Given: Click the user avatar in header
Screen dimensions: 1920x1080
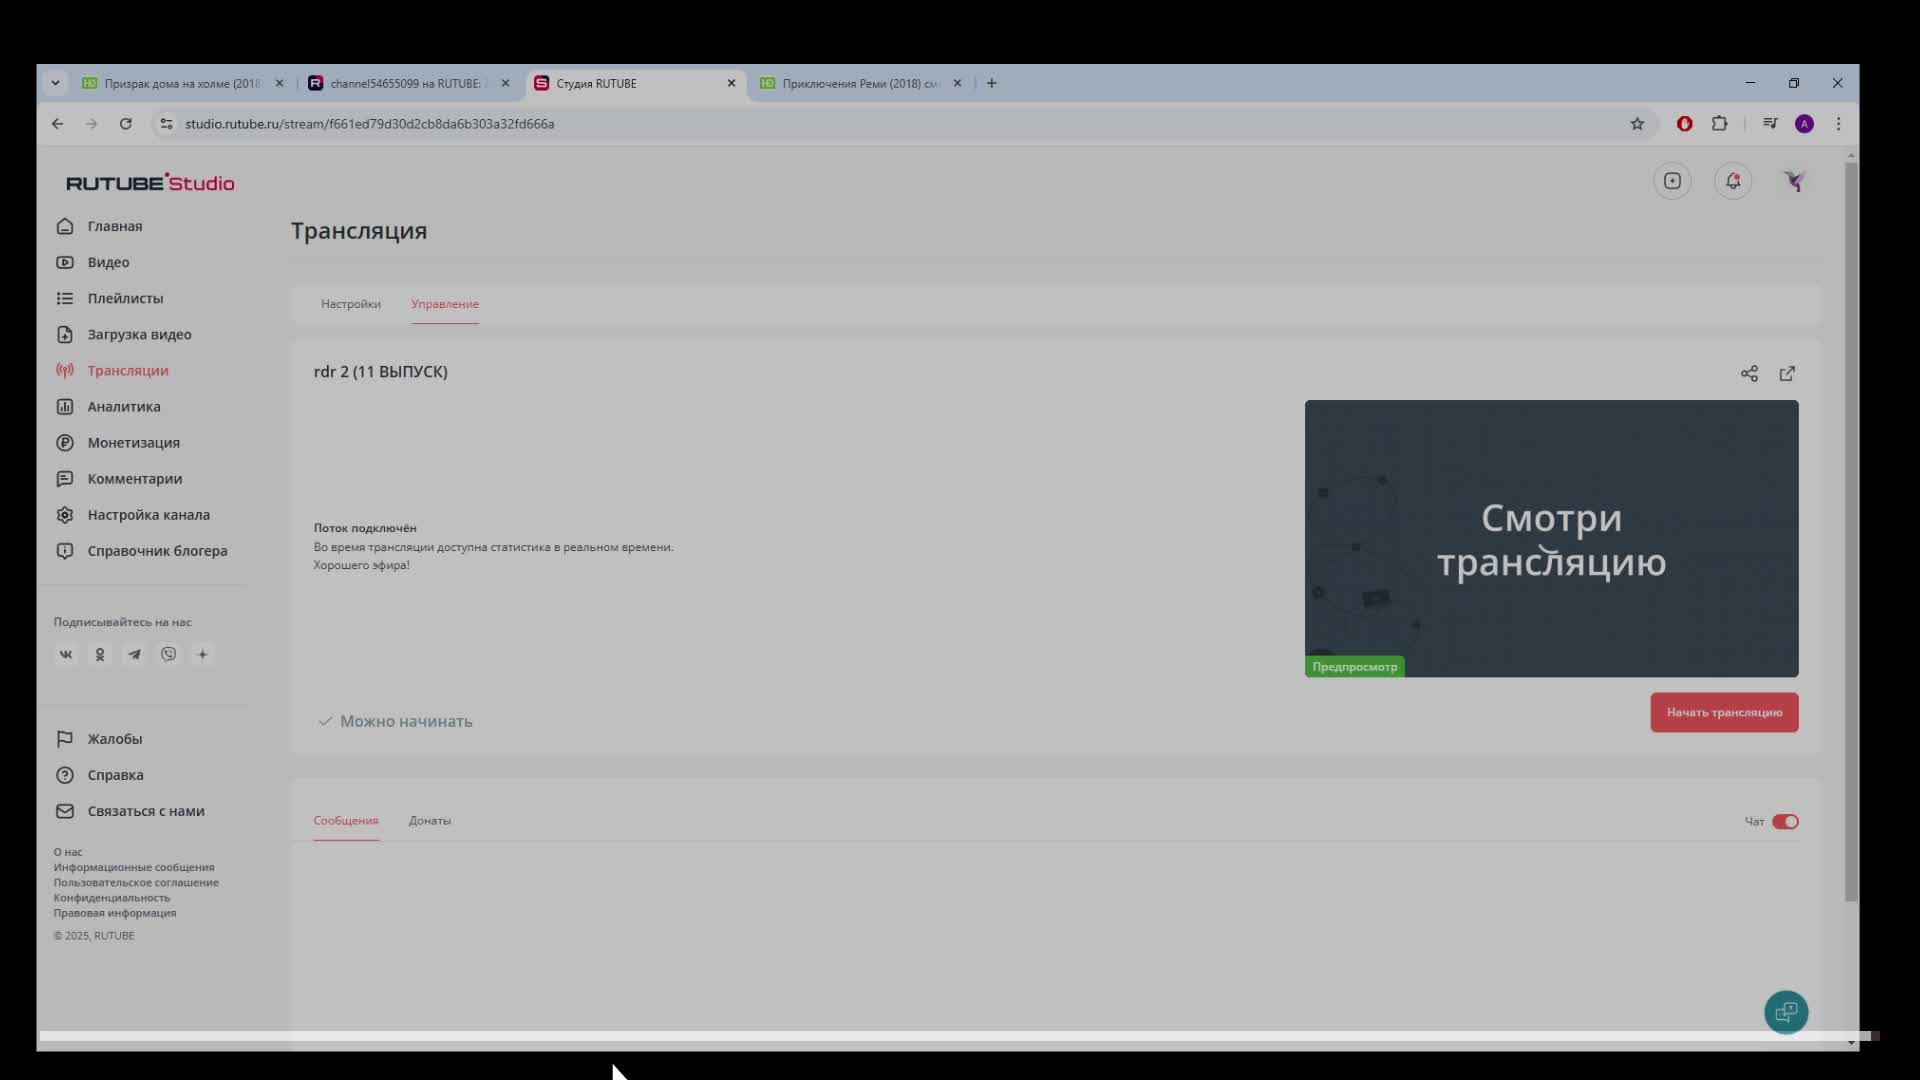Looking at the screenshot, I should pos(1794,181).
